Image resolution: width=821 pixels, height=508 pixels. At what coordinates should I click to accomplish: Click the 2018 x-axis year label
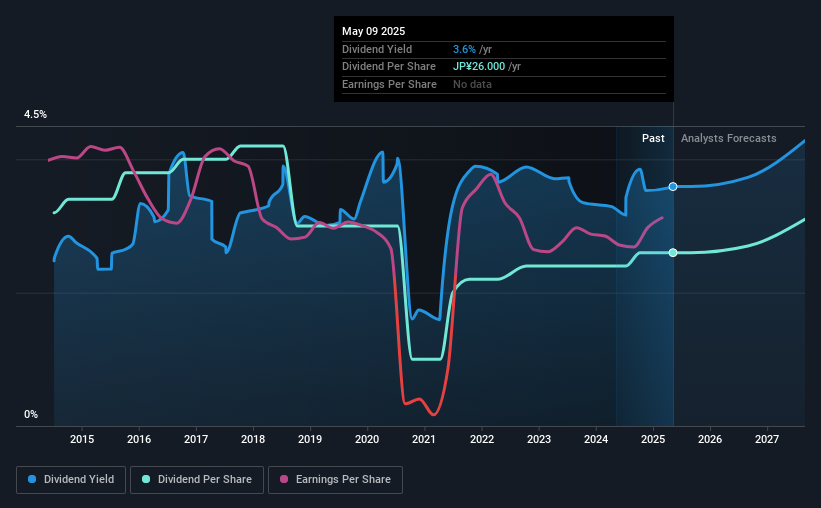click(253, 439)
